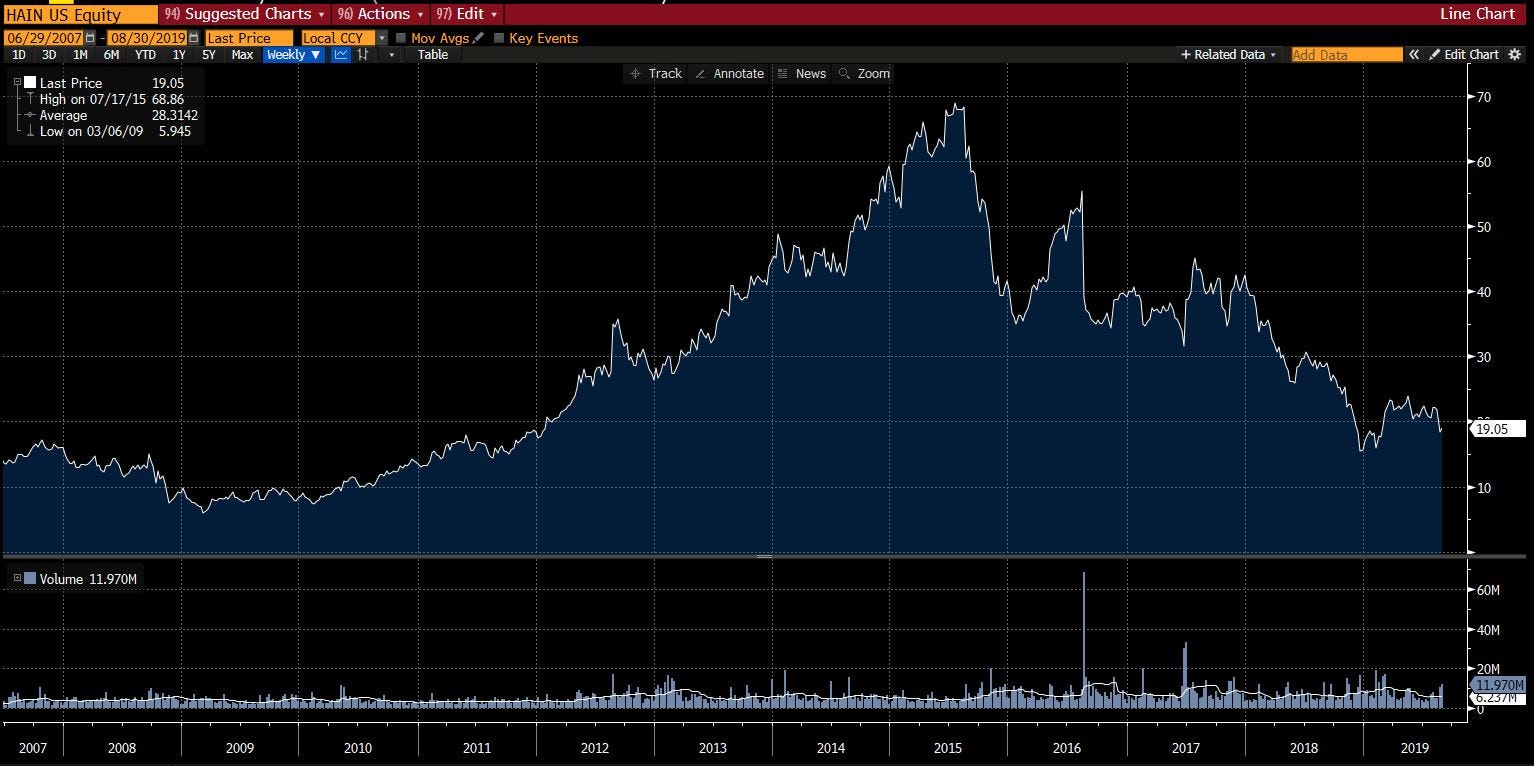Select the 1Y time range
Screen dimensions: 1534x766
coord(179,55)
